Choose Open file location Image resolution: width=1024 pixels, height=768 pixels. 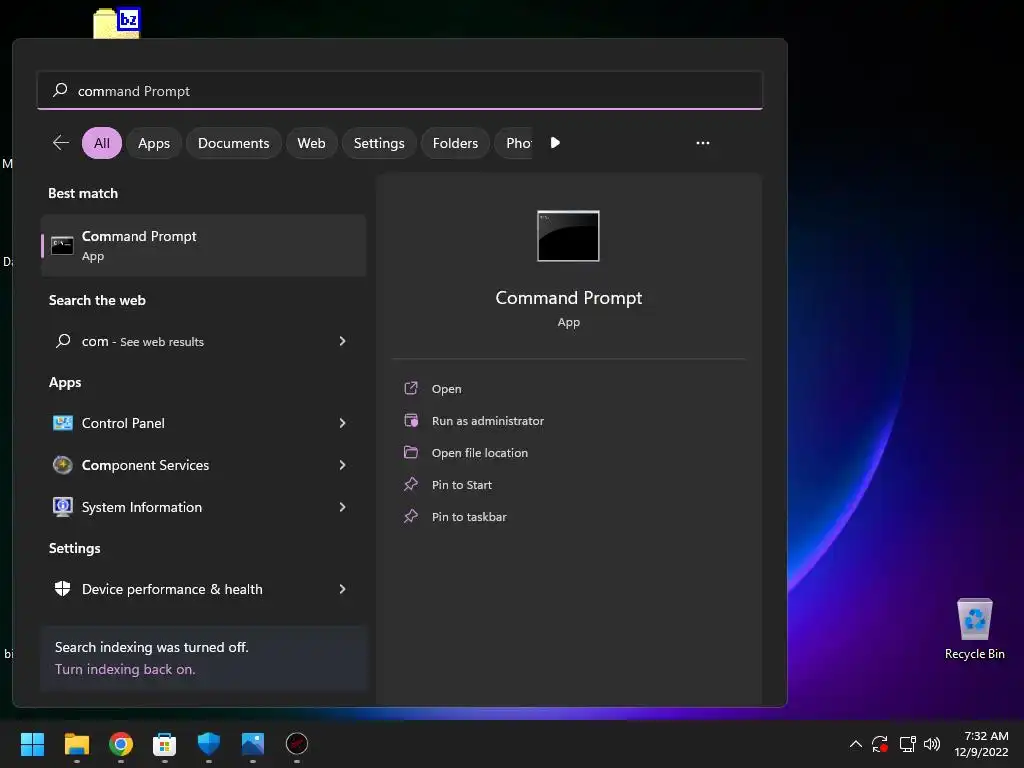coord(480,453)
